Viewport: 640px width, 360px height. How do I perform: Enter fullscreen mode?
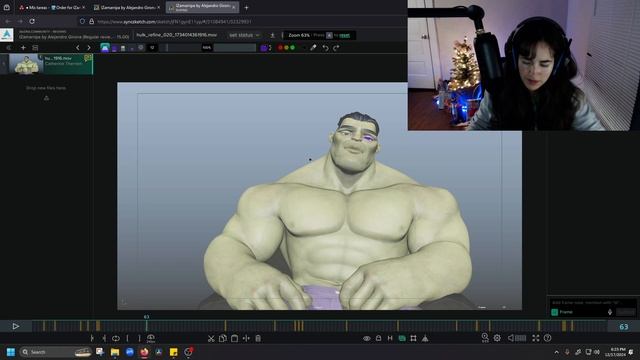[x=536, y=338]
